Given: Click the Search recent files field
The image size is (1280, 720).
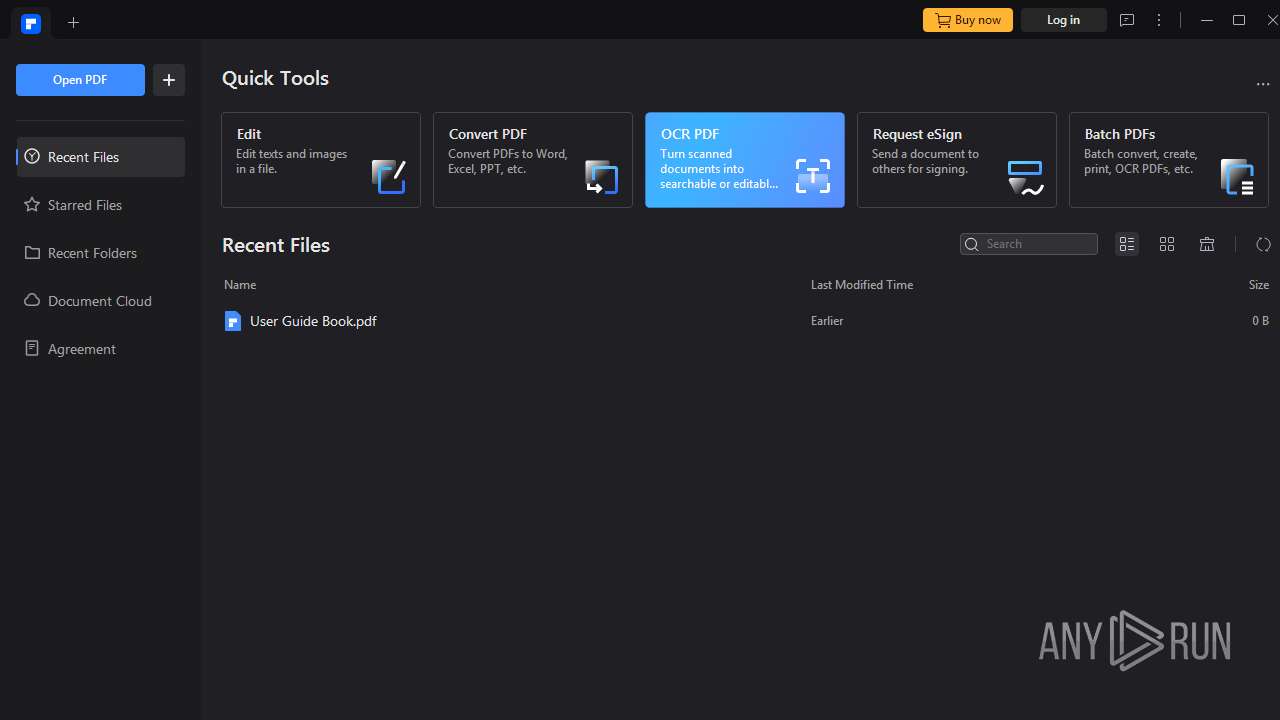Looking at the screenshot, I should [1029, 244].
